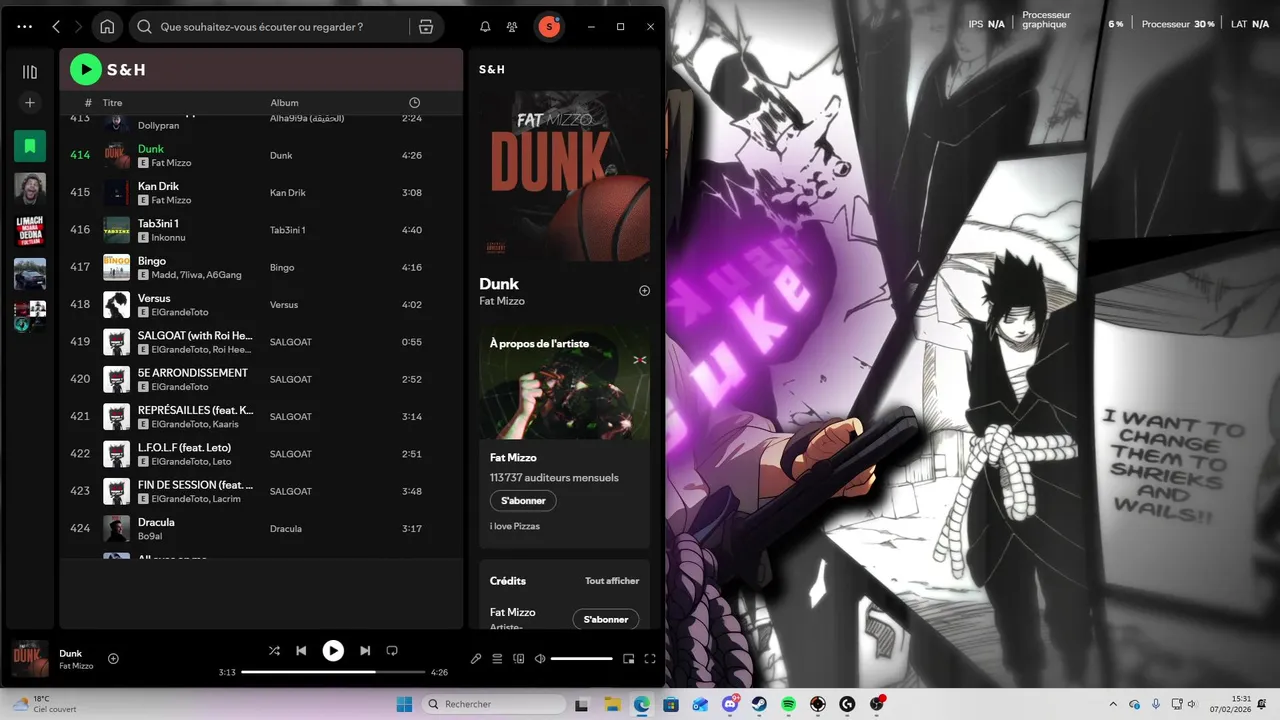Select the Bingo track row
The height and width of the screenshot is (720, 1280).
click(261, 267)
